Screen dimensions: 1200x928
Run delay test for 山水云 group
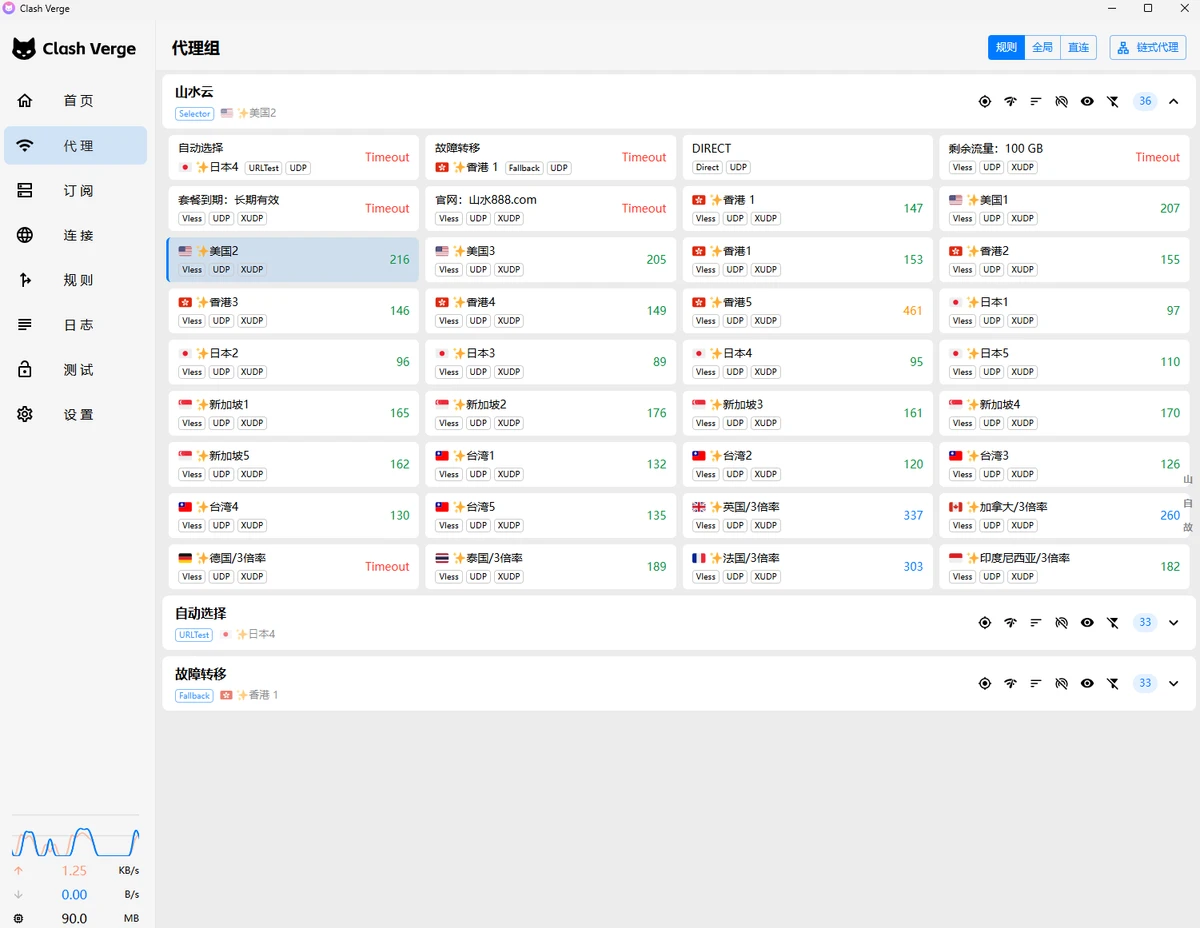[1010, 101]
